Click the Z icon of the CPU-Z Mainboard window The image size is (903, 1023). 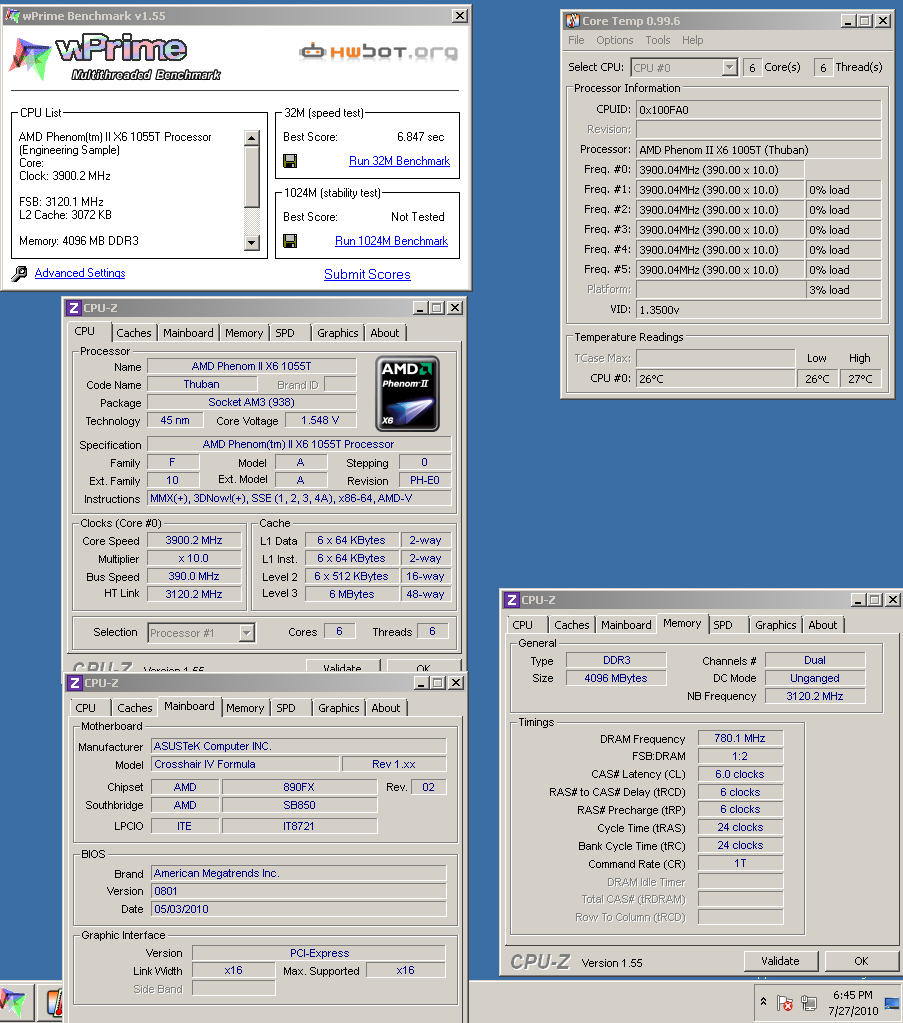(75, 683)
